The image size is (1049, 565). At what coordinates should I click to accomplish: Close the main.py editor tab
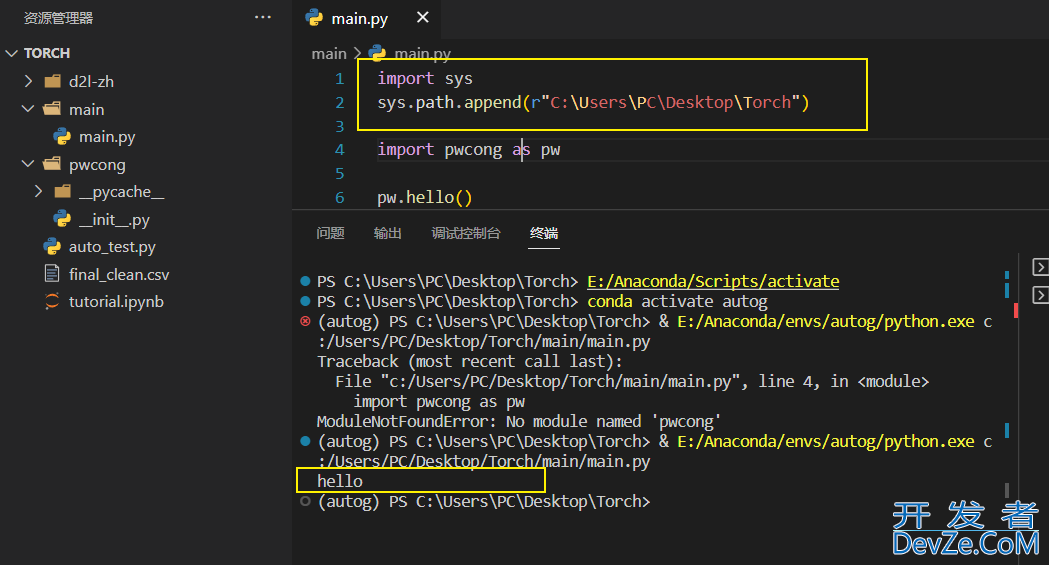tap(423, 17)
